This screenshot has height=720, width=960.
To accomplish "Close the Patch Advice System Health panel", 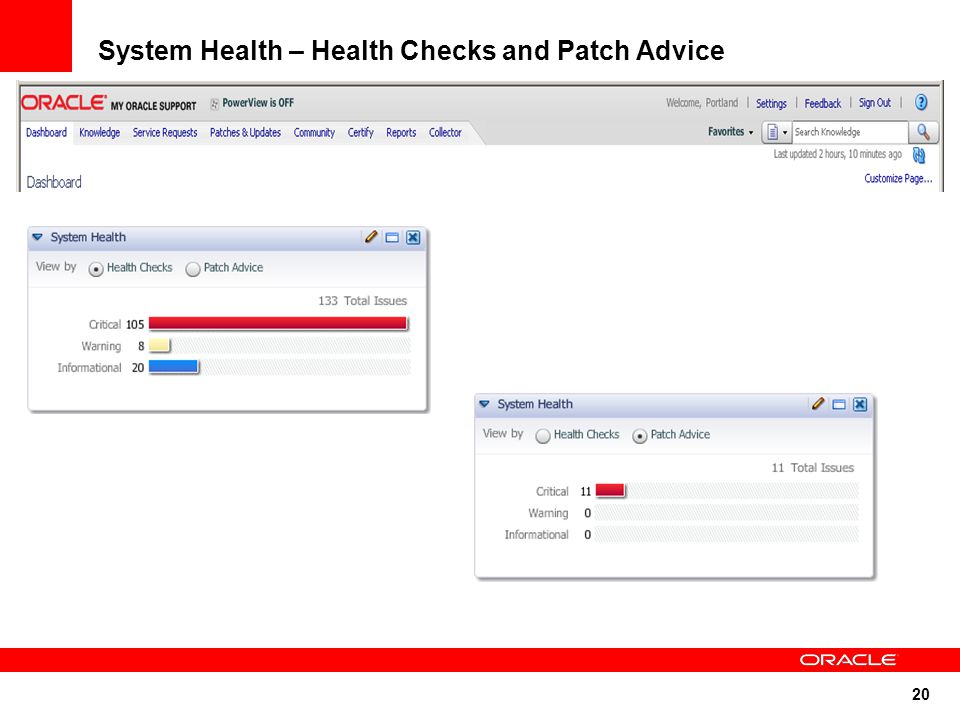I will (860, 405).
